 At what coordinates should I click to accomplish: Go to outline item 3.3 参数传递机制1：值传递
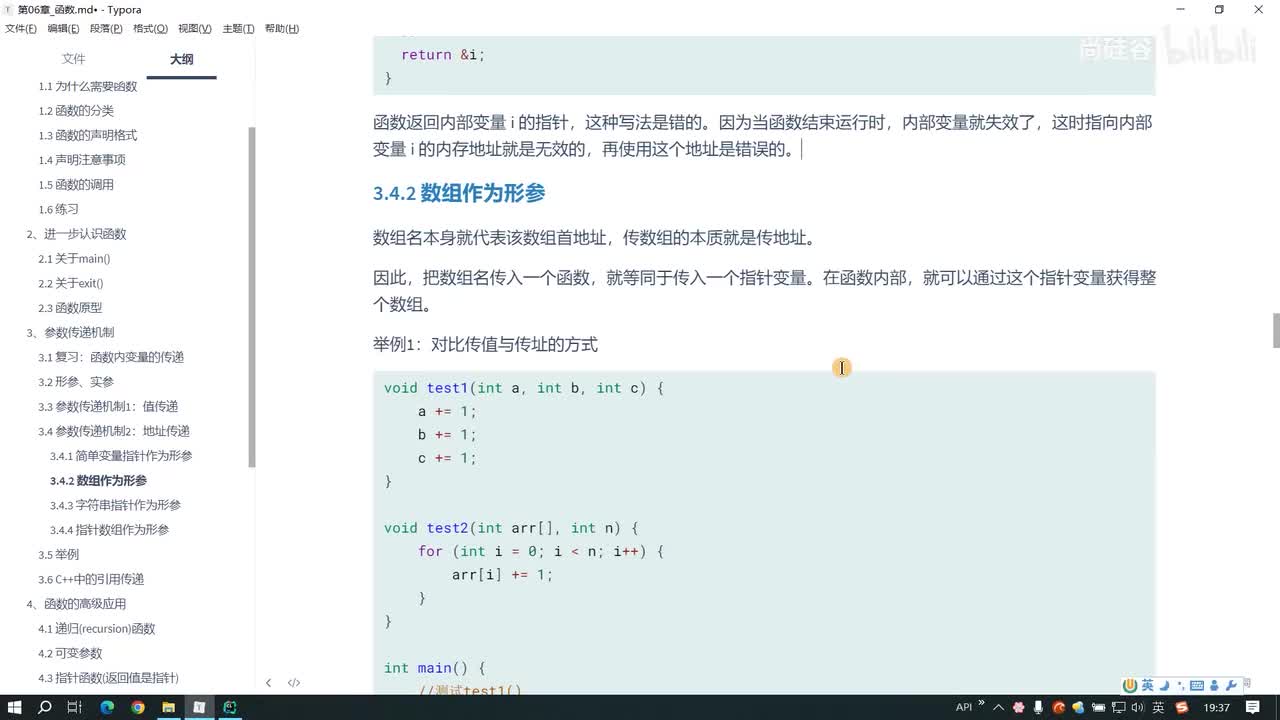[x=108, y=407]
